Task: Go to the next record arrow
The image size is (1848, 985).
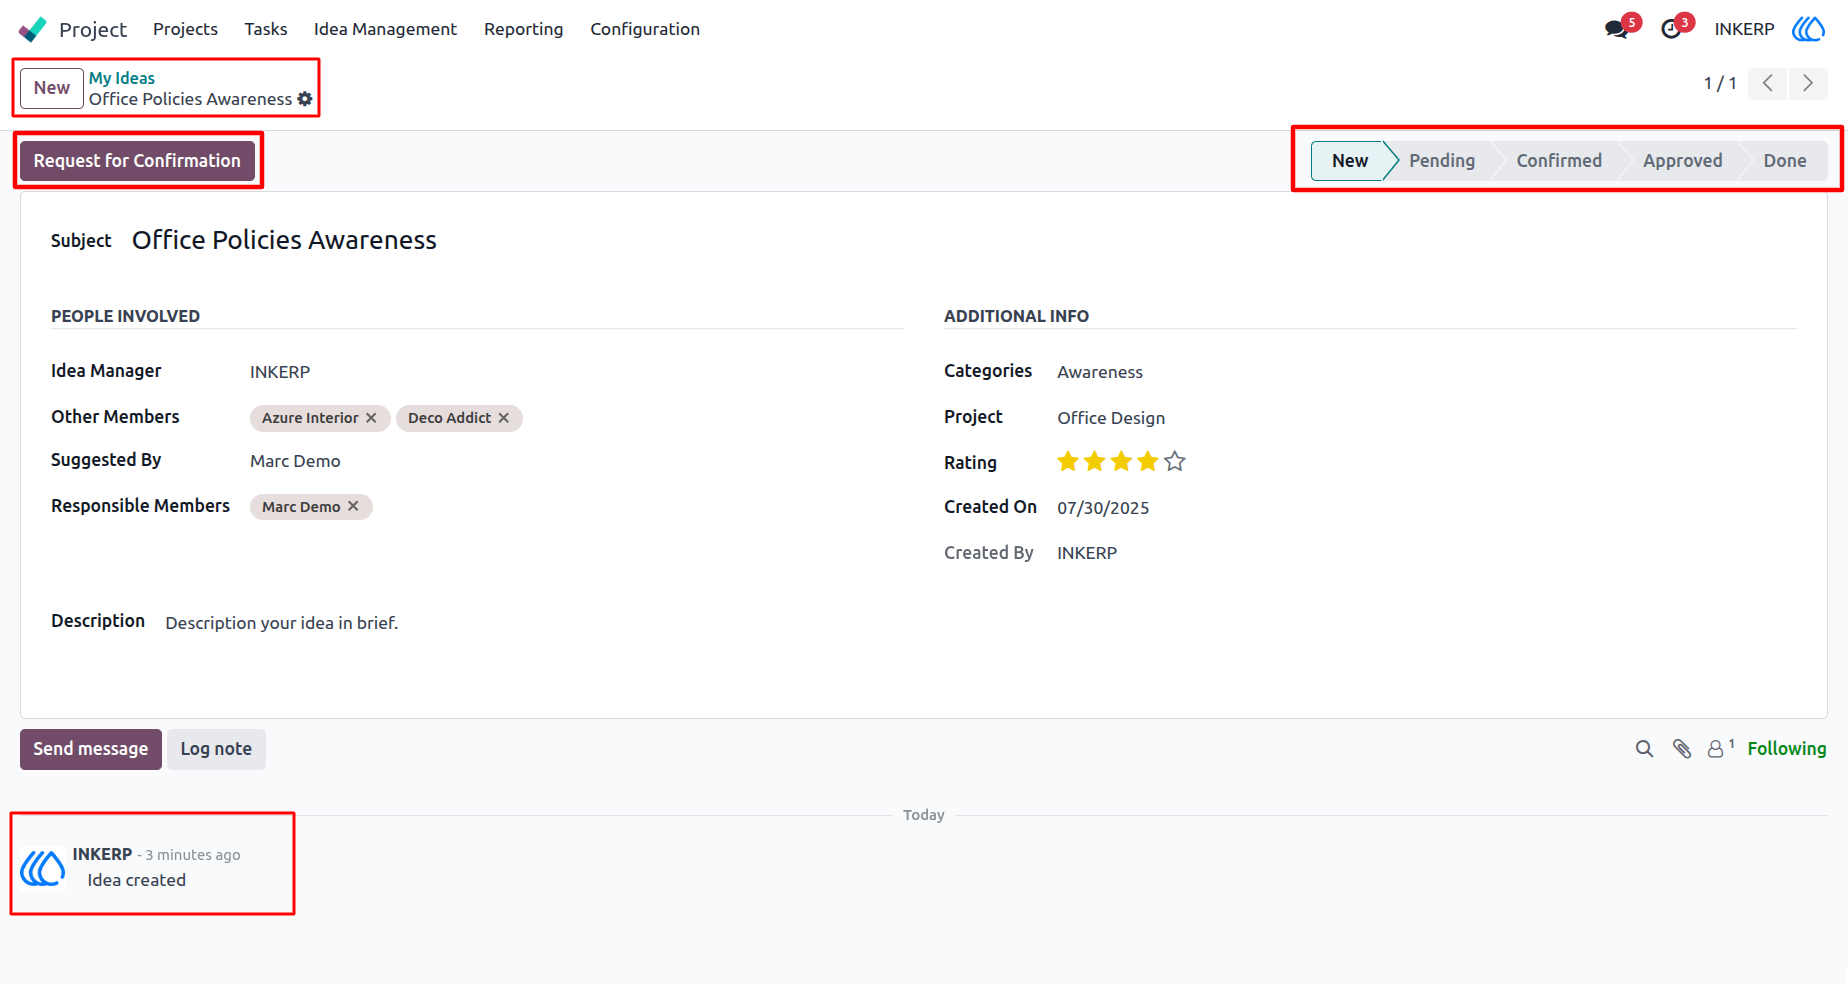Action: pyautogui.click(x=1808, y=83)
